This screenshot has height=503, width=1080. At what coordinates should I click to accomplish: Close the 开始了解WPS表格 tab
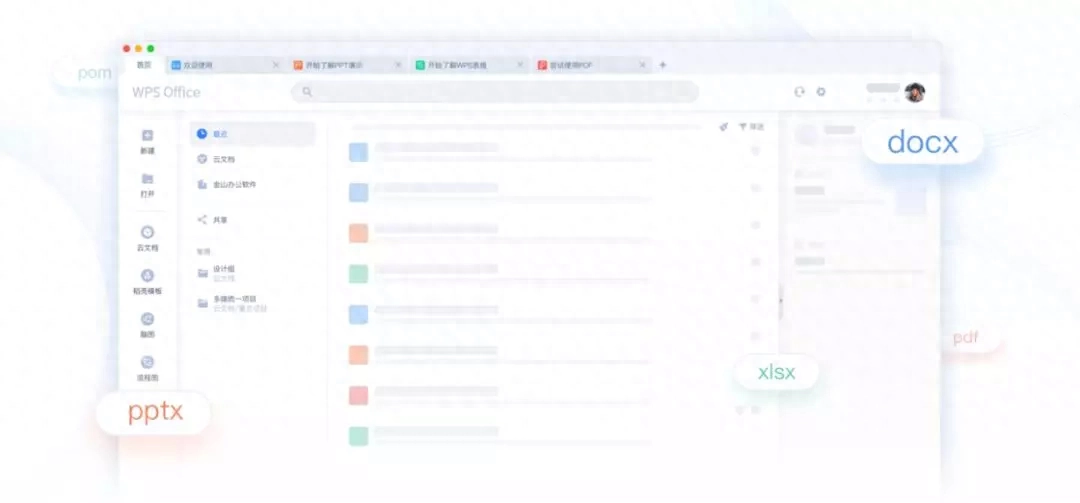(x=520, y=65)
